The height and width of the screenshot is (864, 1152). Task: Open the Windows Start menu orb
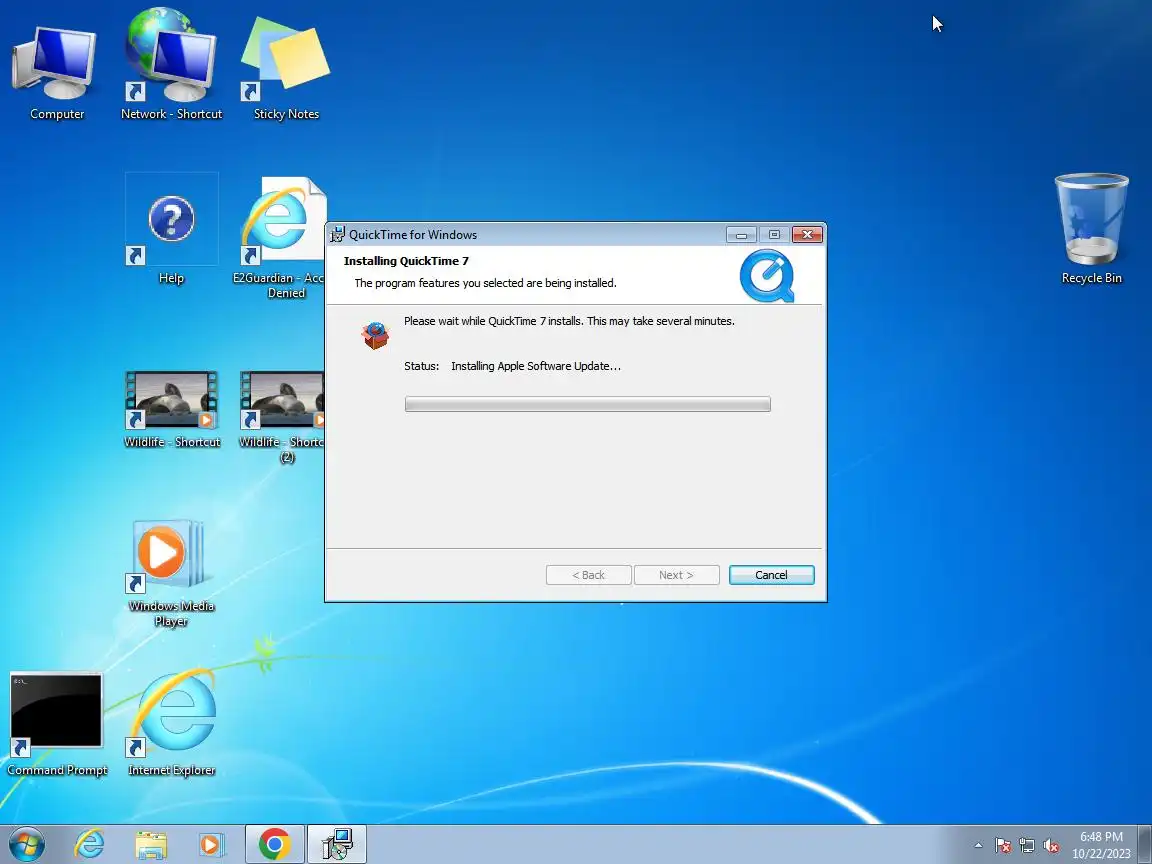tap(26, 844)
